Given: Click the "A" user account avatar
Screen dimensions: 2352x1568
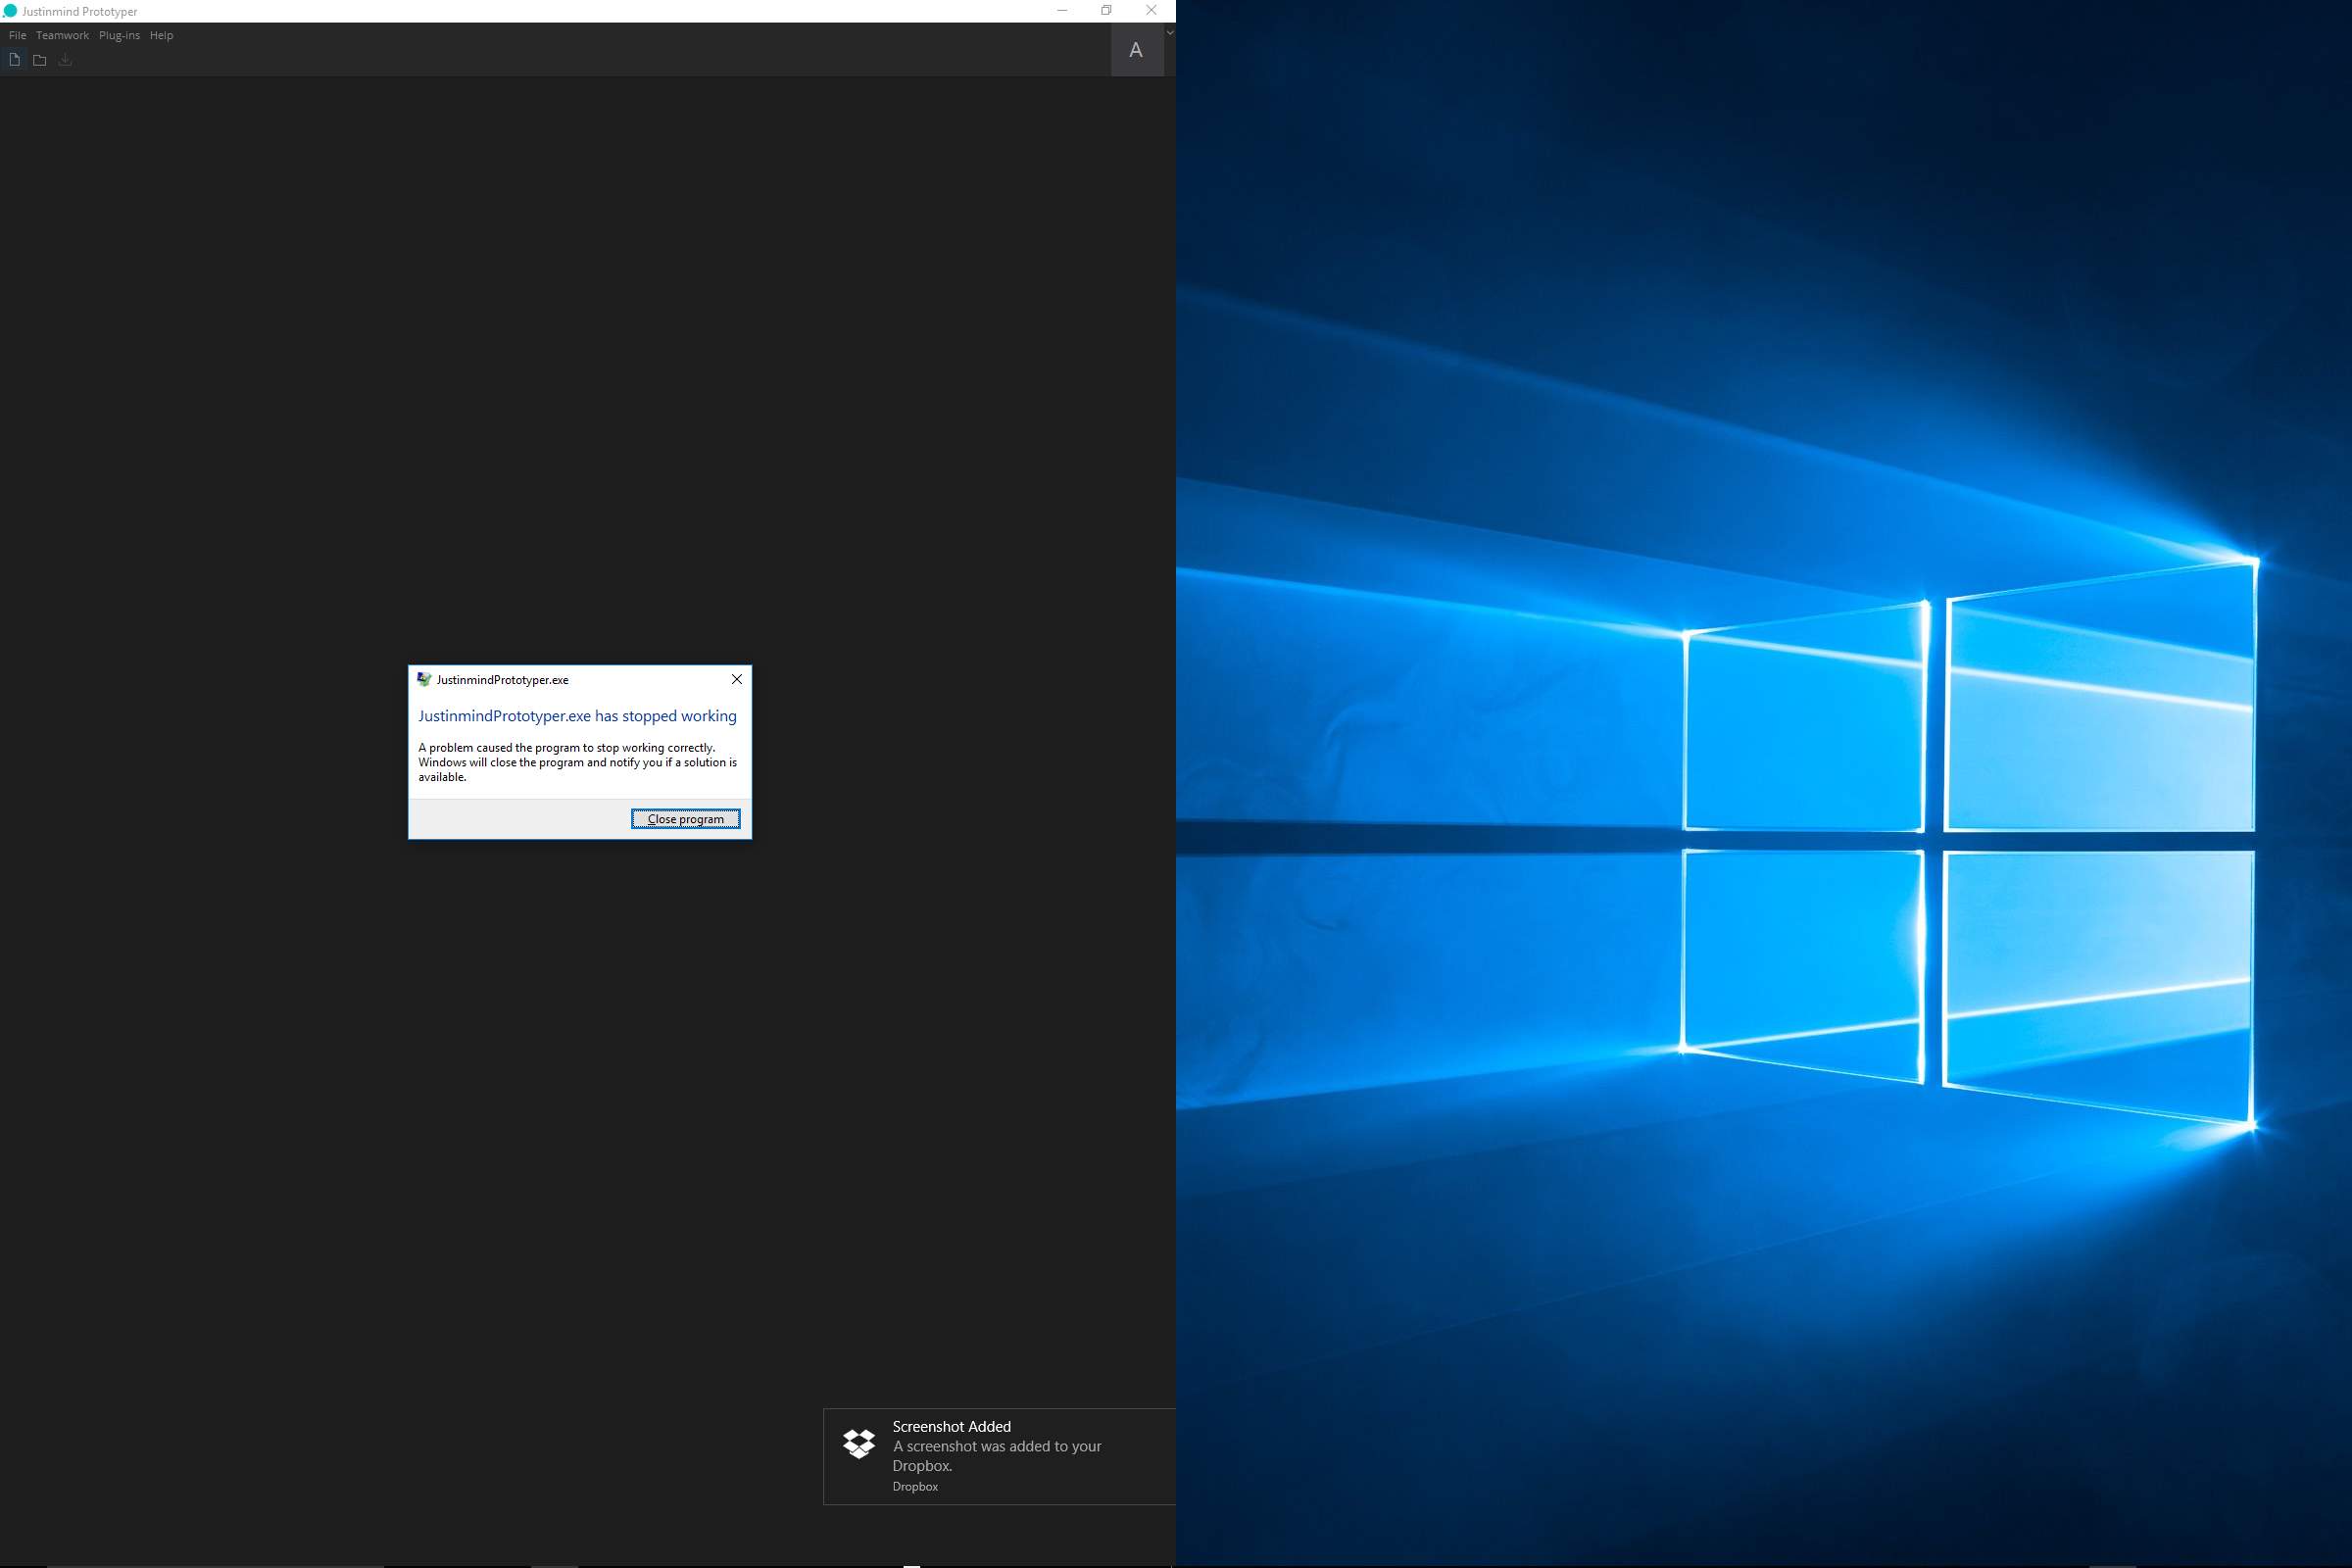Looking at the screenshot, I should [x=1136, y=50].
